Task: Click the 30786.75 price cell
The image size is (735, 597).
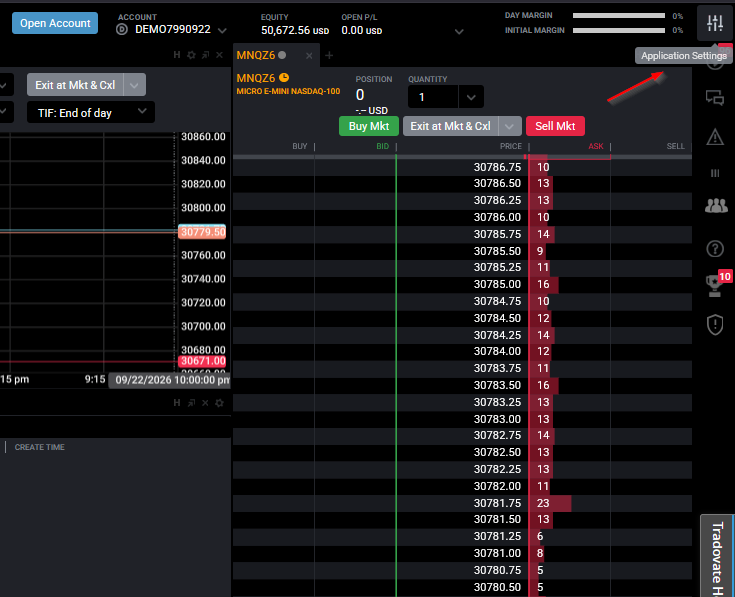Action: coord(497,167)
